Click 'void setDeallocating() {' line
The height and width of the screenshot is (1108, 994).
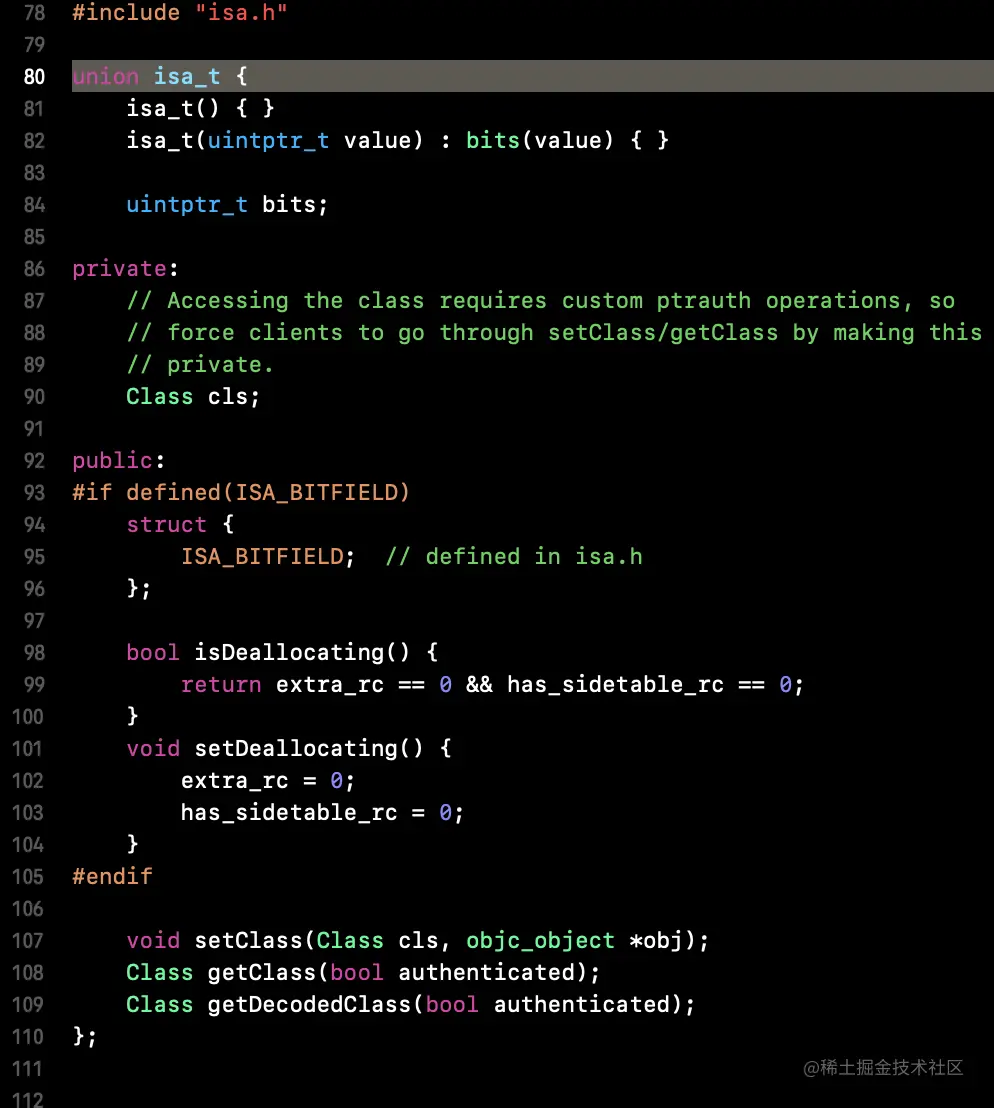point(289,748)
